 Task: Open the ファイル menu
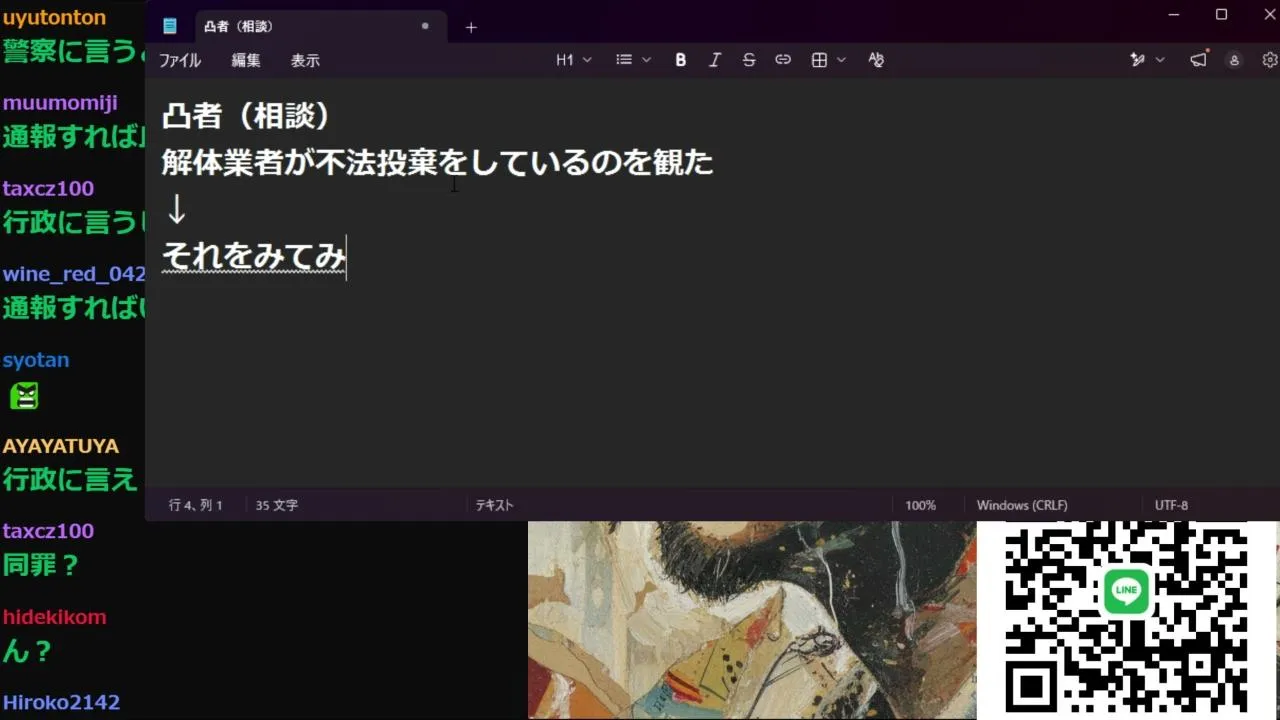click(180, 60)
